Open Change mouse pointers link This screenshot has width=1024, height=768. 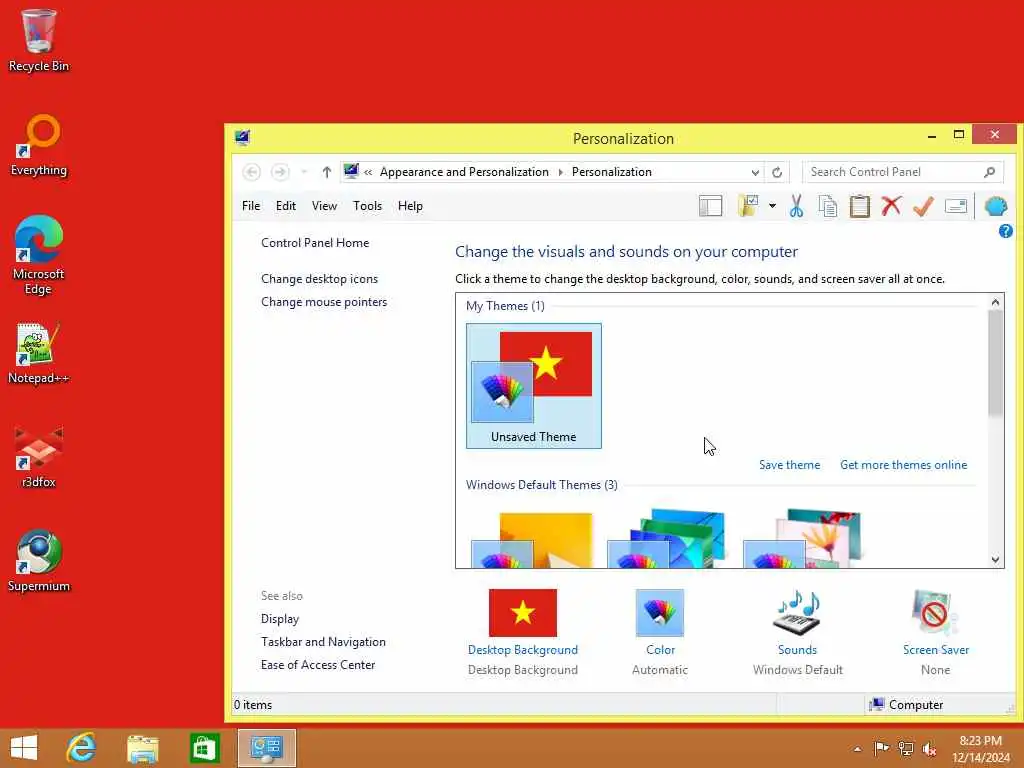pyautogui.click(x=324, y=302)
